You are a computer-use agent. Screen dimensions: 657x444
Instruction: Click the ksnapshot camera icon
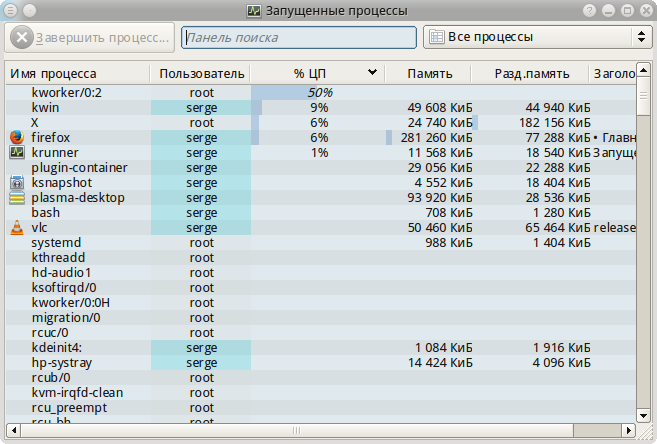(17, 182)
